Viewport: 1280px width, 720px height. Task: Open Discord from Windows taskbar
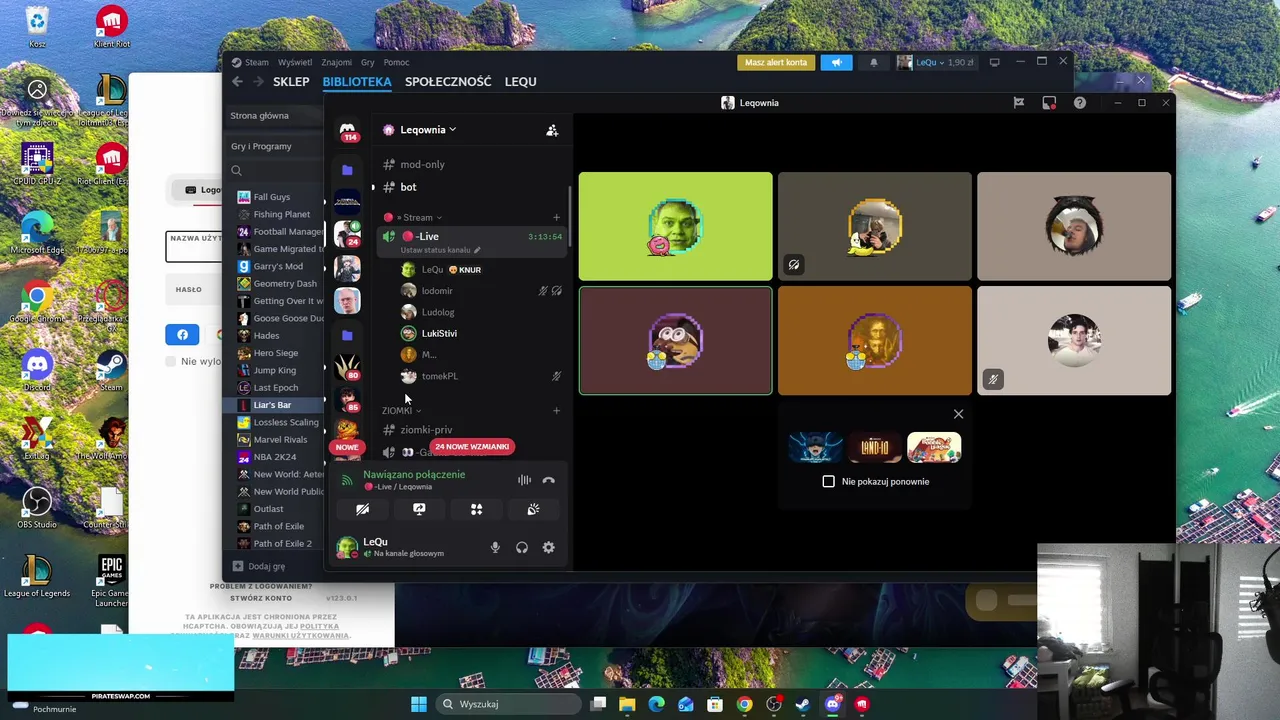tap(832, 704)
